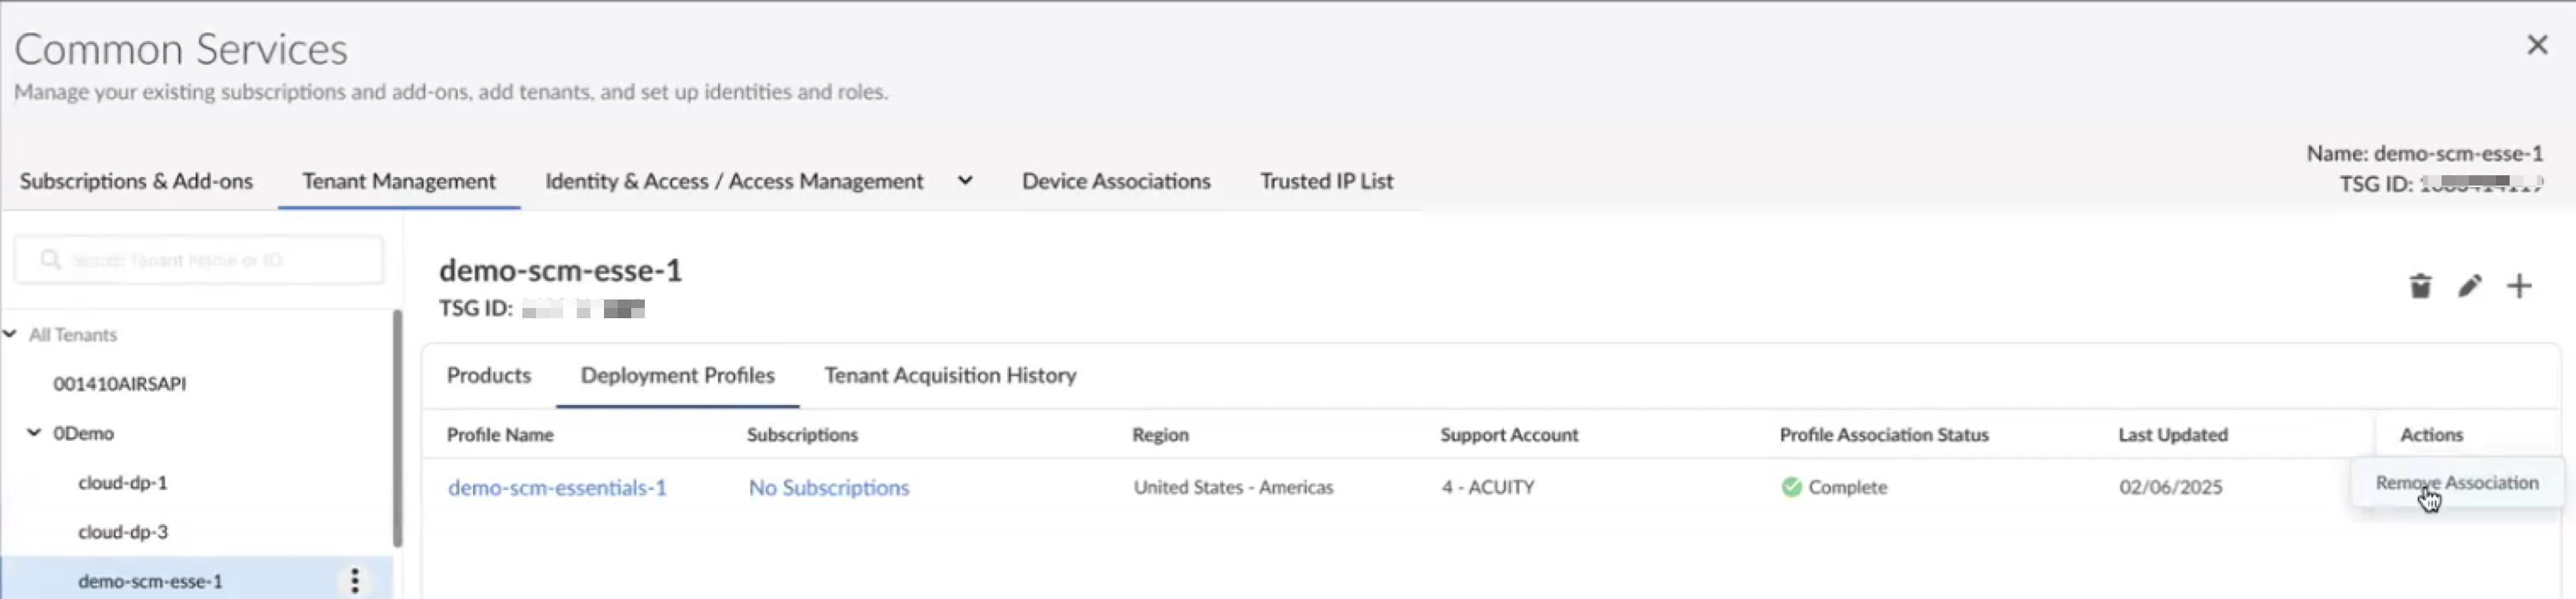Expand the Identity & Access dropdown arrow

[x=965, y=181]
